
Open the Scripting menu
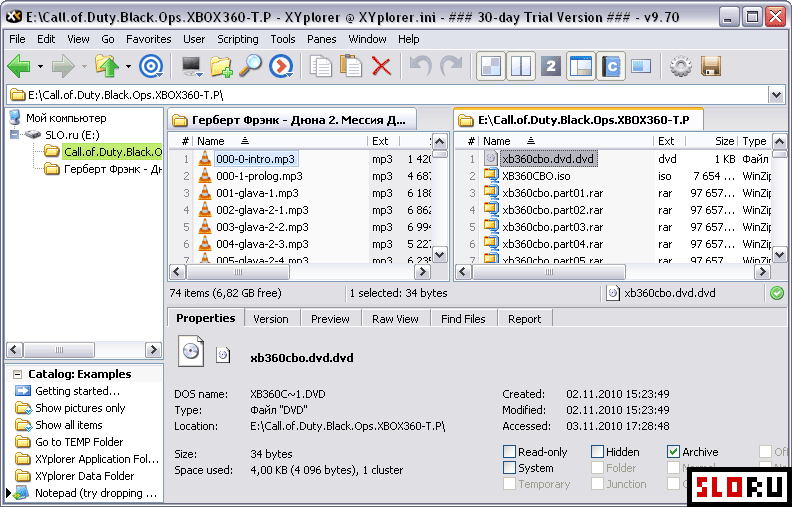coord(237,39)
